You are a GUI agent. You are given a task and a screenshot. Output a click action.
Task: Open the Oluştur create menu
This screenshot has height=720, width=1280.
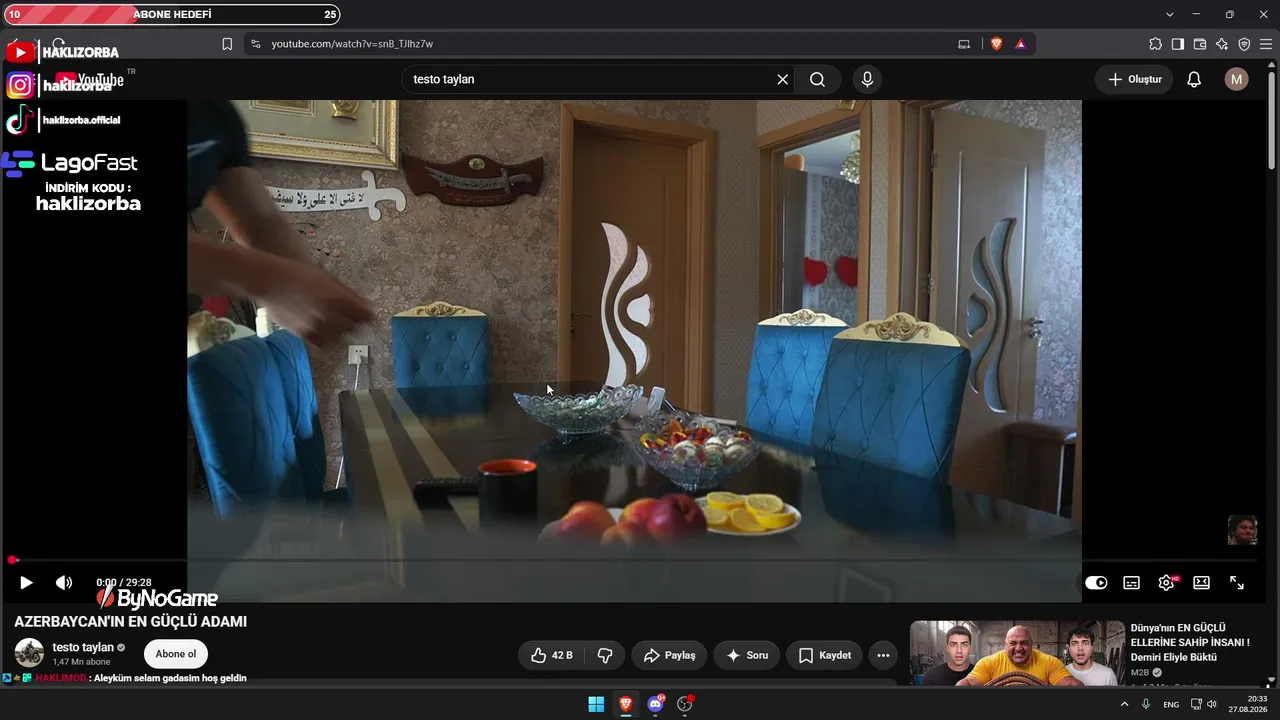[1135, 79]
